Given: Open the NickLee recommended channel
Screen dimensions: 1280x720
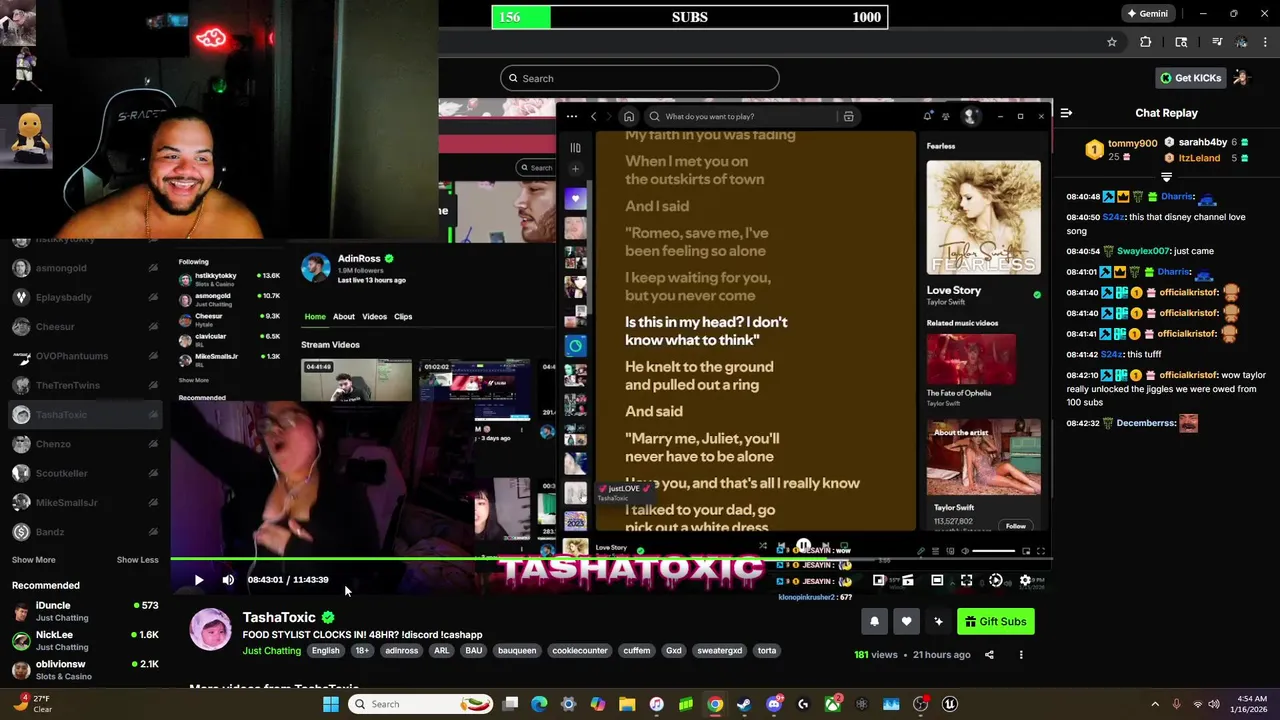Looking at the screenshot, I should click(85, 640).
